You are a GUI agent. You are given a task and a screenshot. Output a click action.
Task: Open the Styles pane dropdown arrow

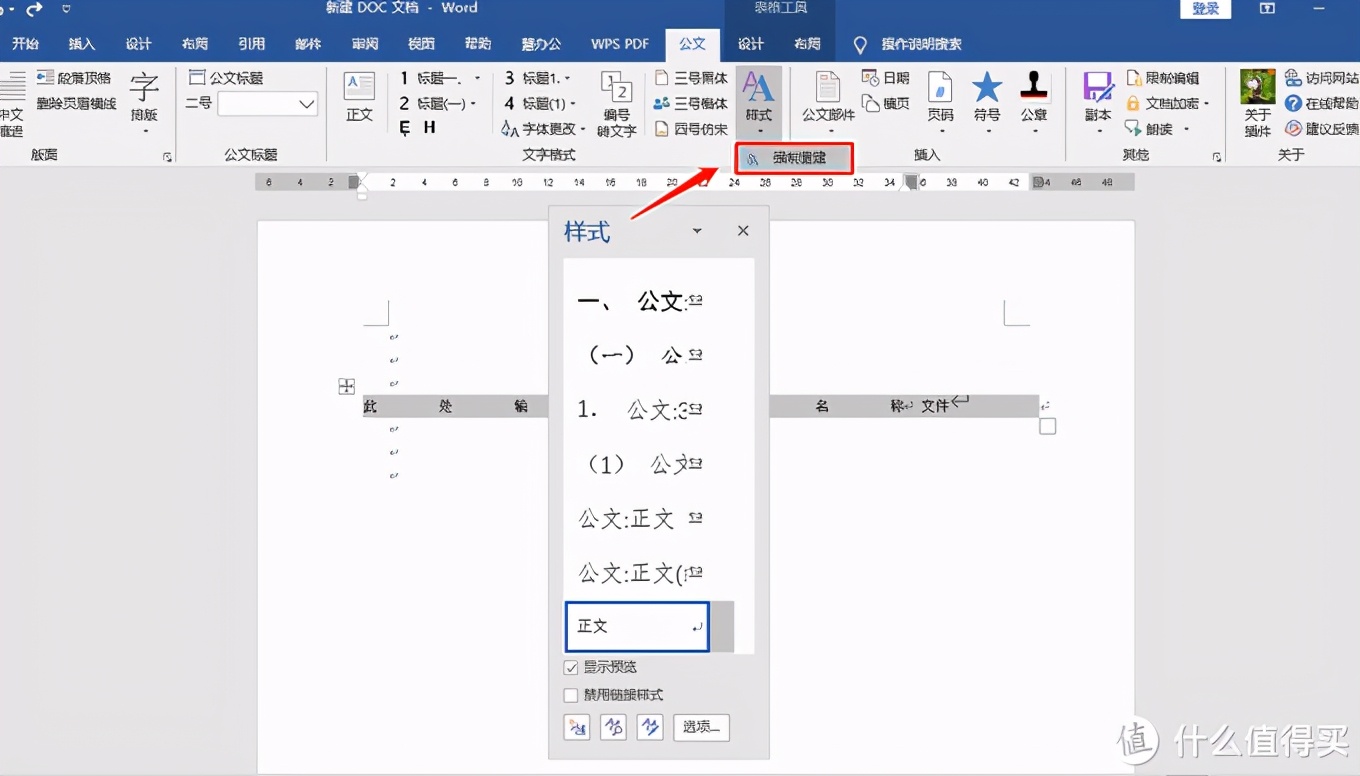(x=697, y=230)
